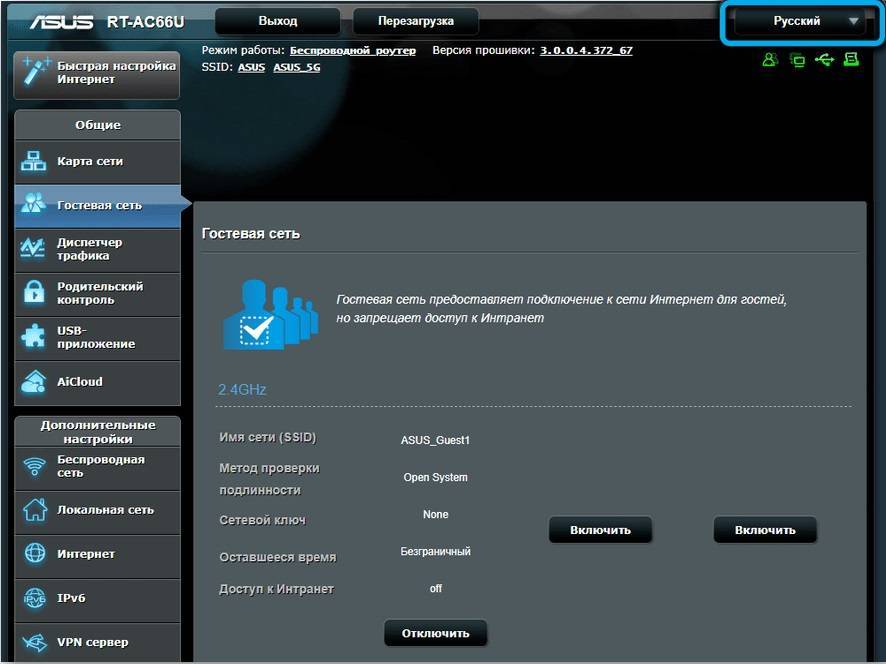The image size is (886, 664).
Task: Click the arrow on the language selector
Action: (853, 21)
